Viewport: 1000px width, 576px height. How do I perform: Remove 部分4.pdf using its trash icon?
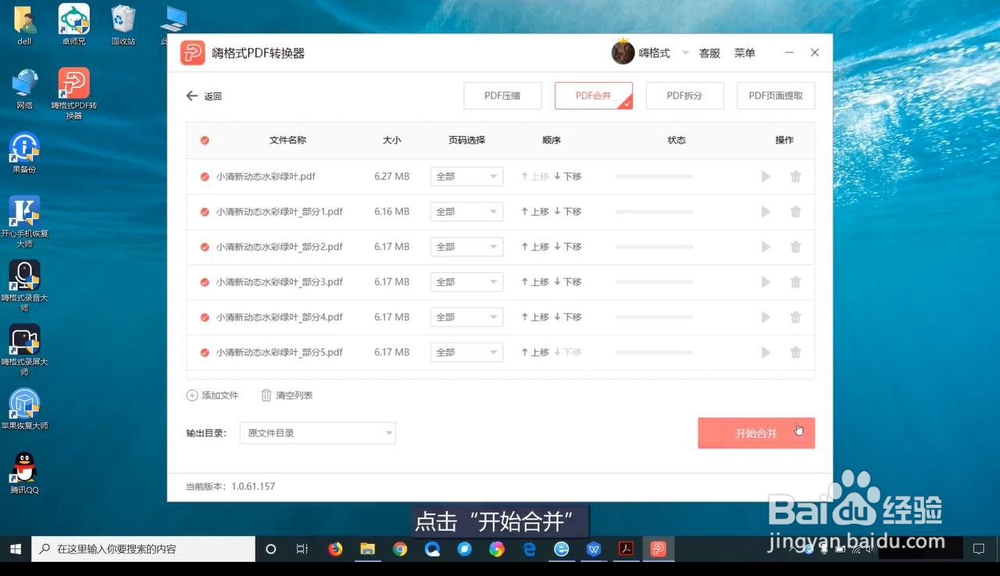pos(795,317)
